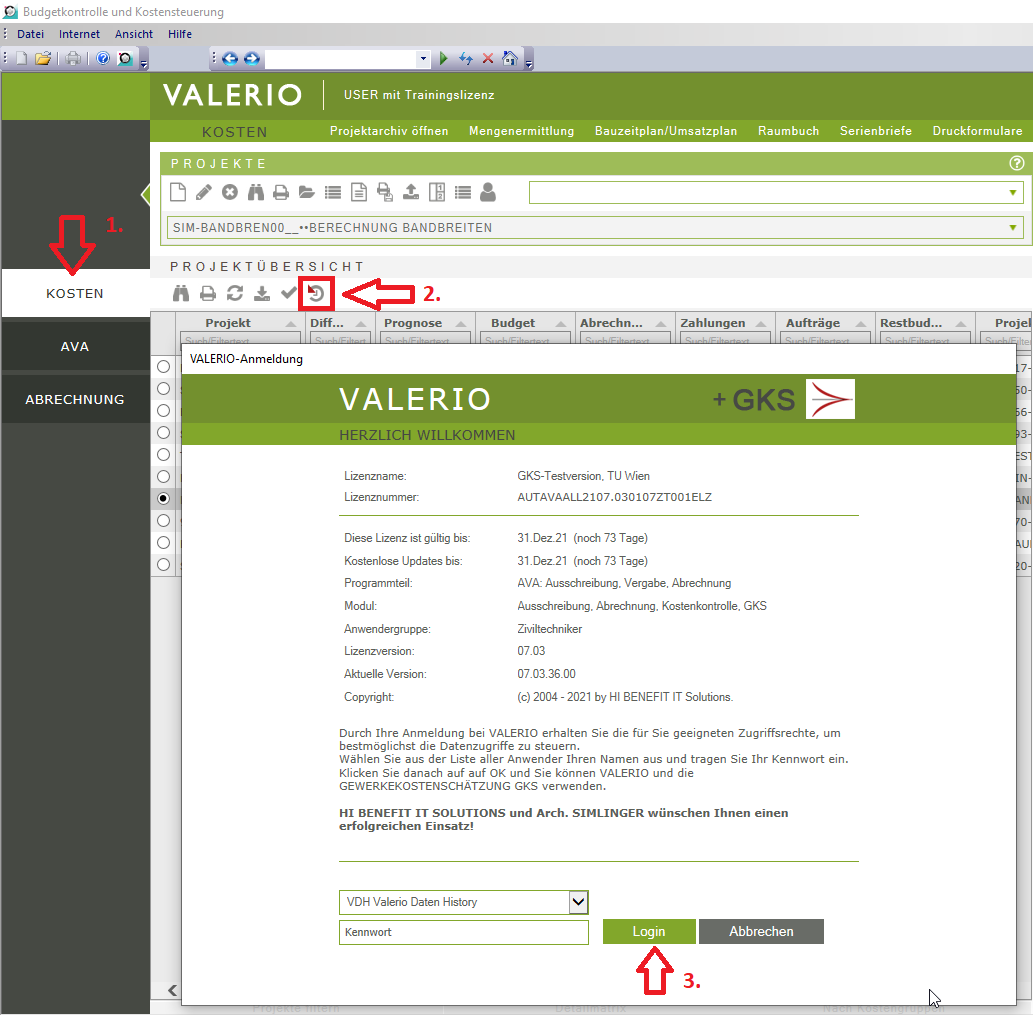Click the user person icon in Projekte toolbar
Screen dimensions: 1033x1015
(488, 192)
